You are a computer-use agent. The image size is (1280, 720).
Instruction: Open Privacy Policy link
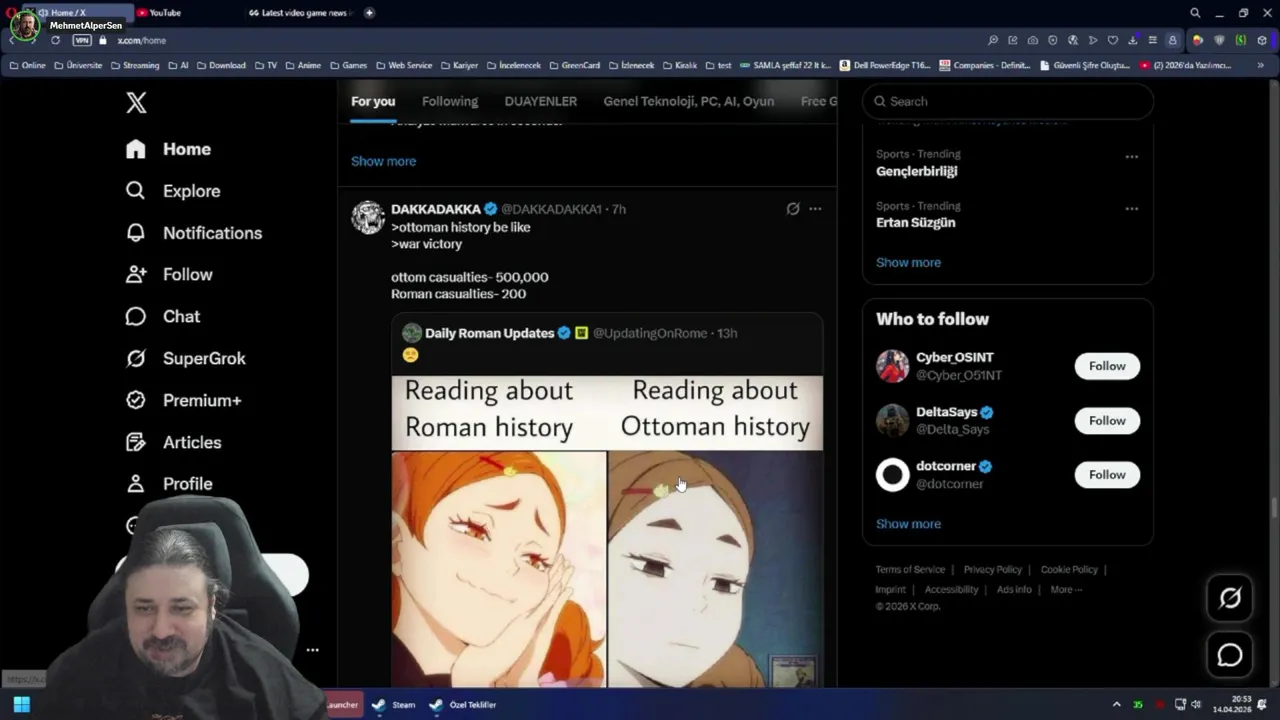[993, 570]
